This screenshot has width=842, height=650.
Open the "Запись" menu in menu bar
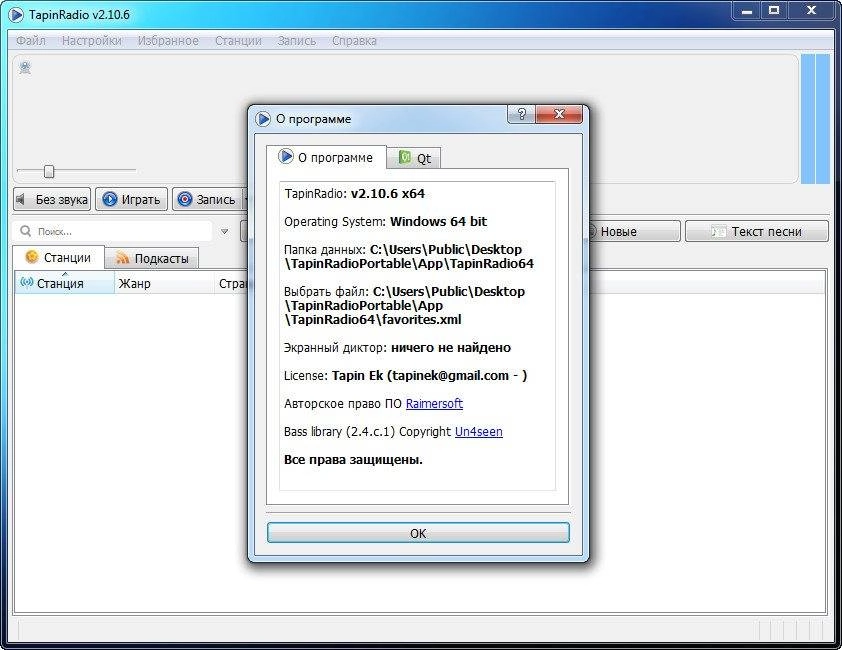296,41
